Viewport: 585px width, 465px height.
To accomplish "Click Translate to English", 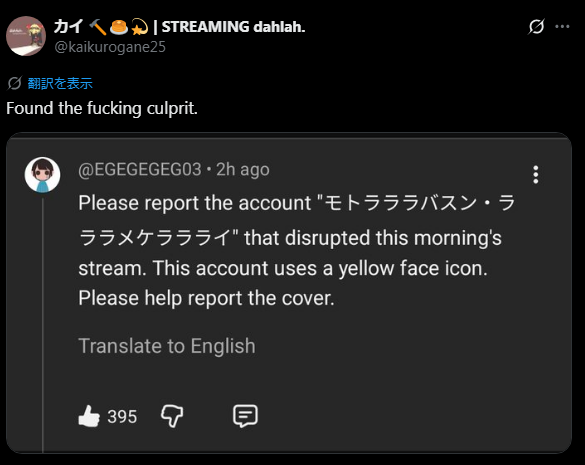I will click(x=167, y=346).
